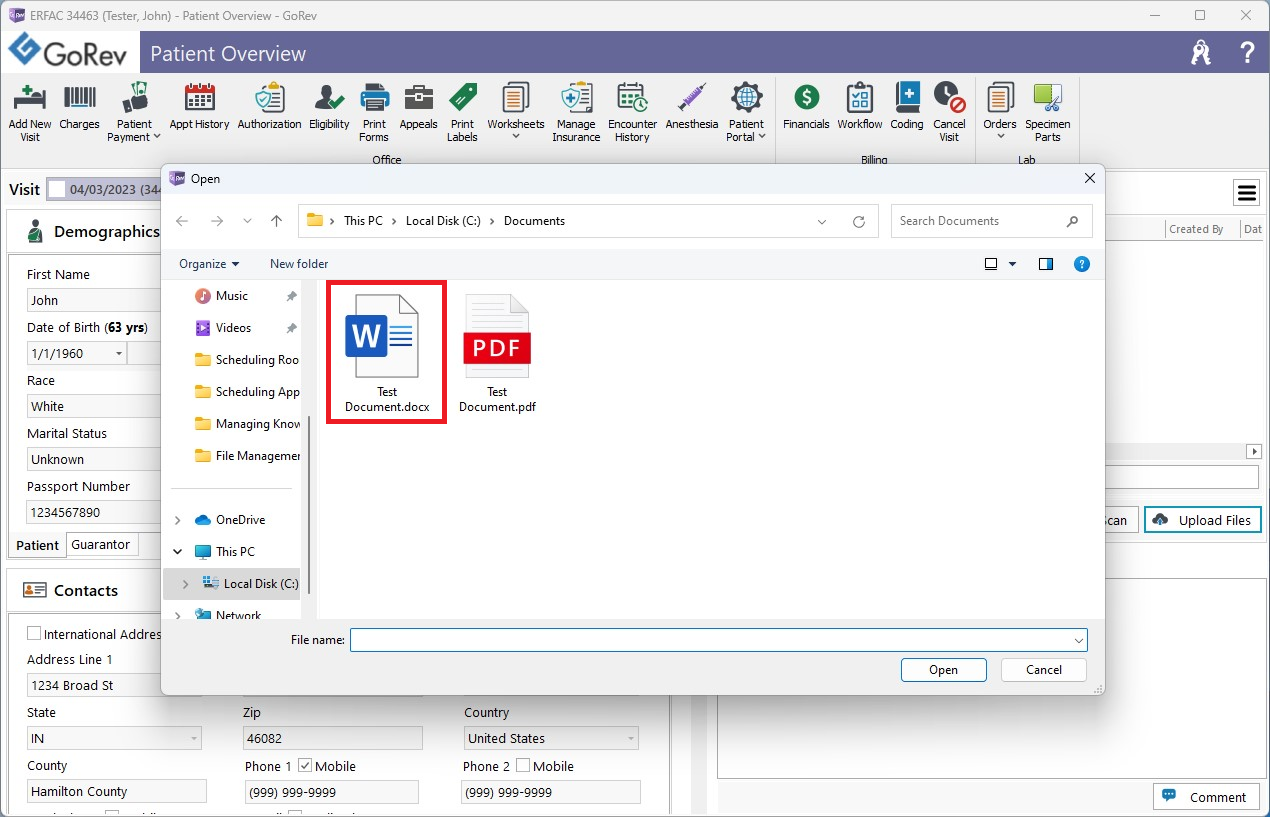The image size is (1270, 817).
Task: Click the Cancel button in dialog
Action: [1043, 670]
